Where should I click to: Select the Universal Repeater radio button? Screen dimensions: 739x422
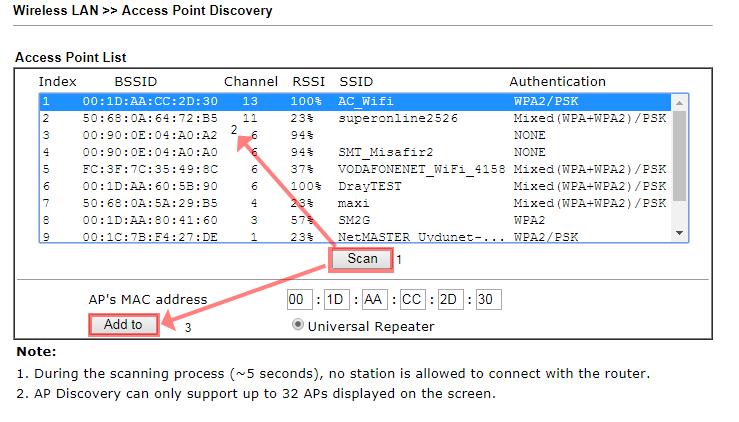(297, 326)
